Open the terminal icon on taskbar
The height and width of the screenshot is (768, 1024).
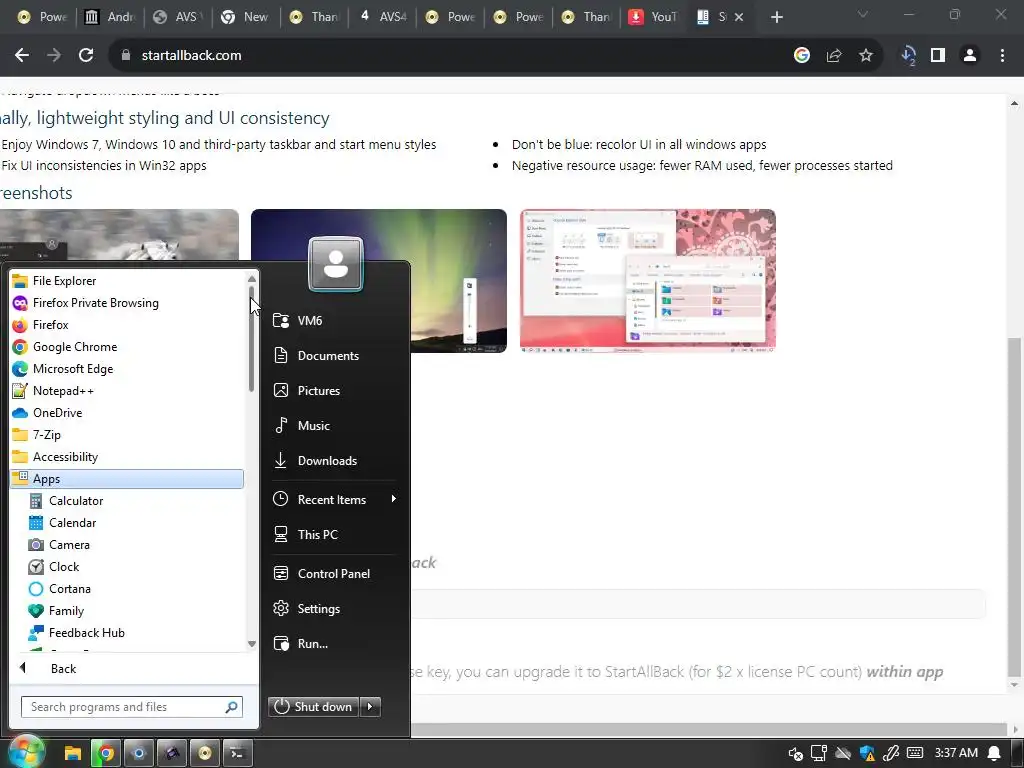pos(238,754)
